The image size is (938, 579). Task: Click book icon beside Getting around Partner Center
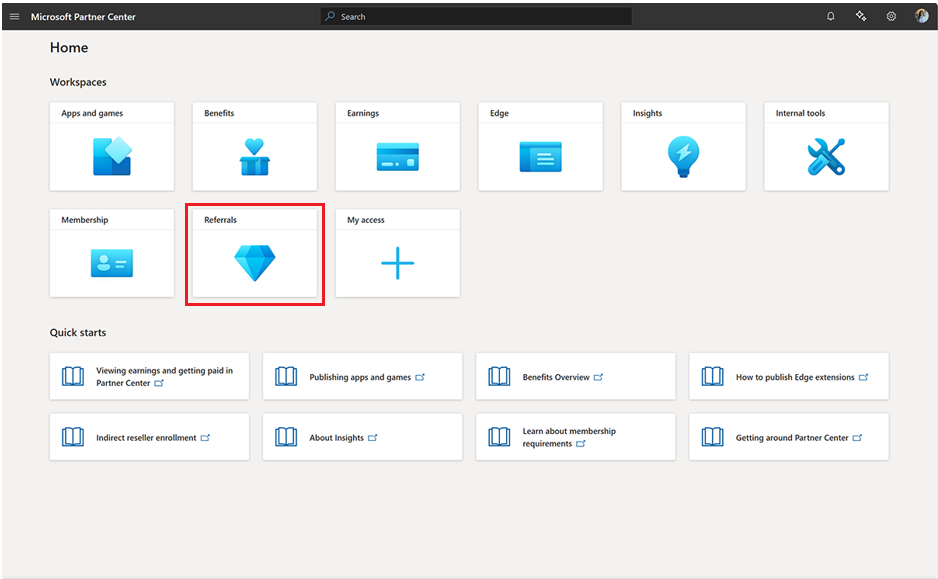(x=712, y=437)
